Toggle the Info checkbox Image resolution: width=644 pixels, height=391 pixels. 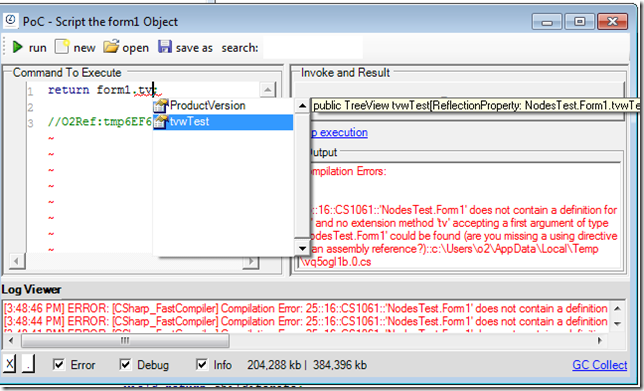coord(202,364)
